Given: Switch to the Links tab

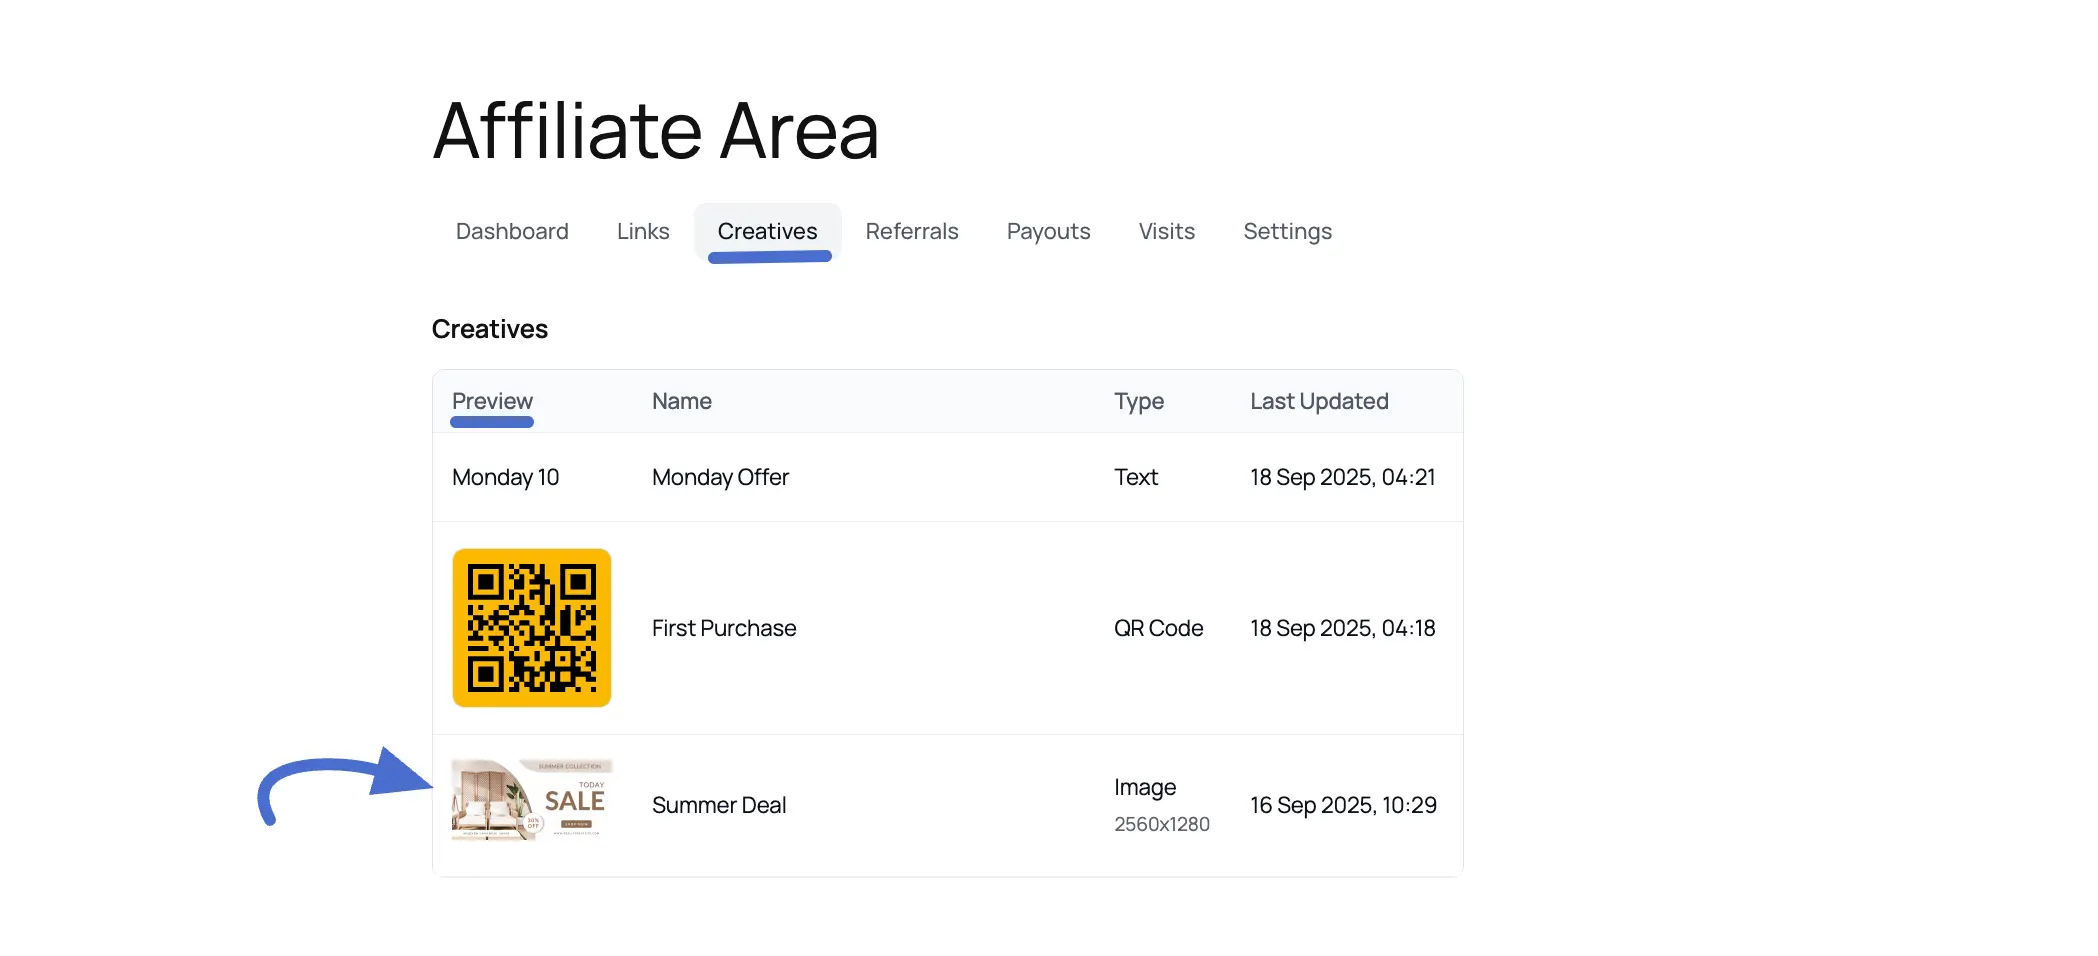Looking at the screenshot, I should pyautogui.click(x=643, y=232).
